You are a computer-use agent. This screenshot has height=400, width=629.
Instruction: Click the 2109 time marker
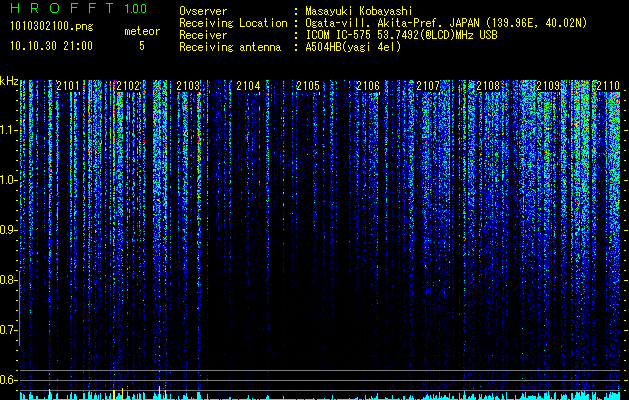[548, 86]
